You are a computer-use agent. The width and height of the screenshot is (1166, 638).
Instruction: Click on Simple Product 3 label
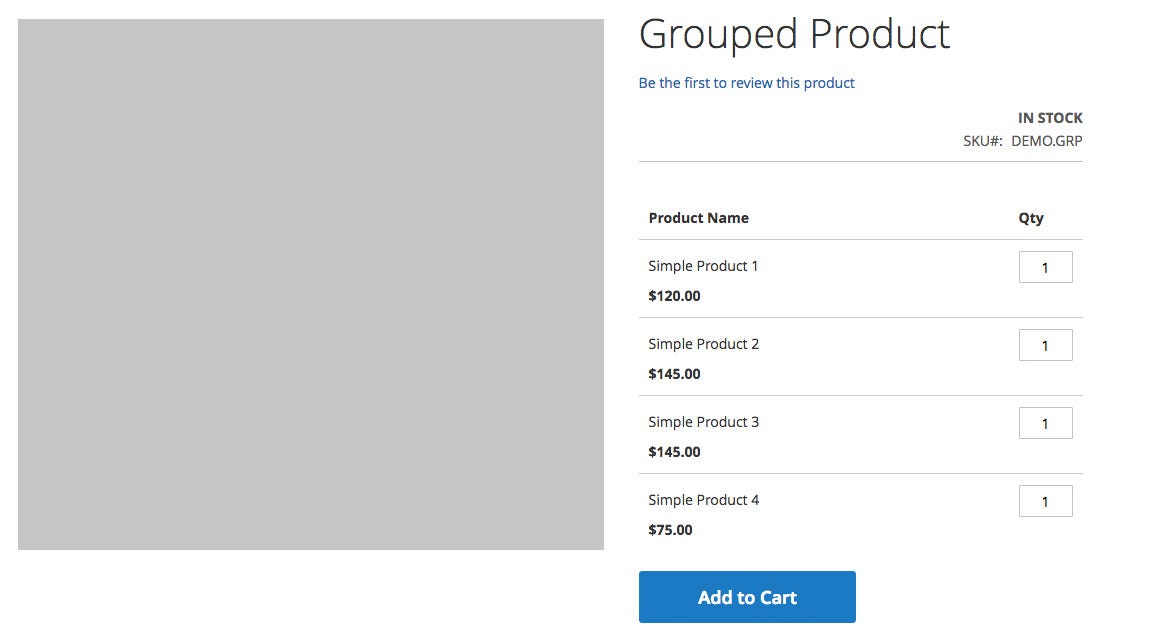[x=703, y=422]
